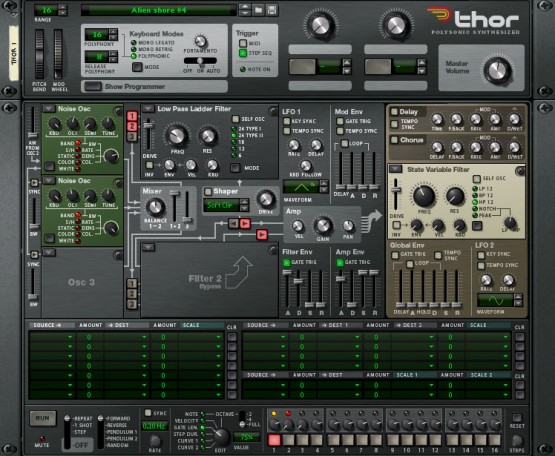Image resolution: width=555 pixels, height=456 pixels.
Task: Open Low Pass Ladder Filter type dropdown
Action: (149, 108)
